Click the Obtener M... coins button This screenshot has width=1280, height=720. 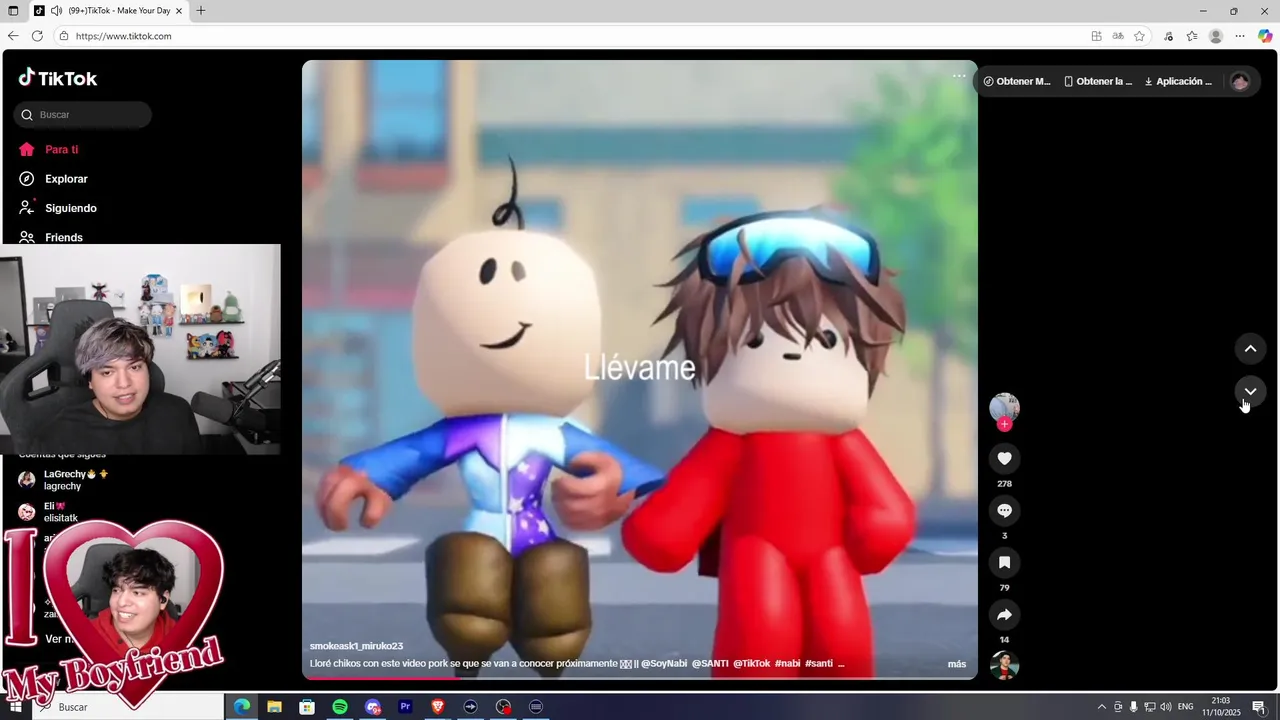coord(1017,81)
